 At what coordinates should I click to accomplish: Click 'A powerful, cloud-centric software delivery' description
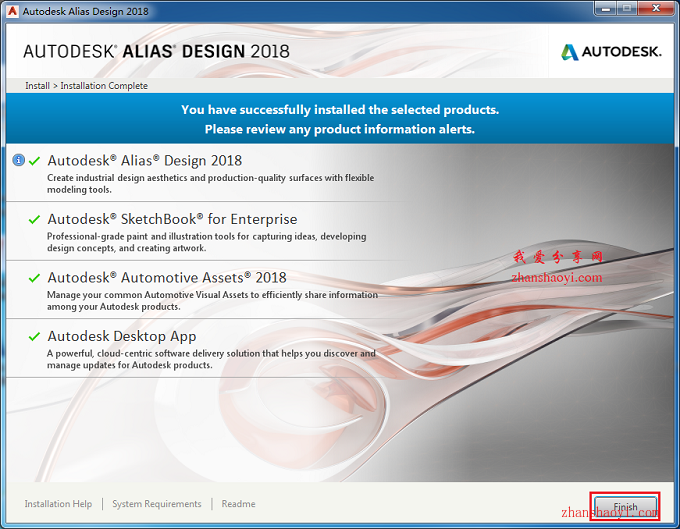[x=211, y=359]
